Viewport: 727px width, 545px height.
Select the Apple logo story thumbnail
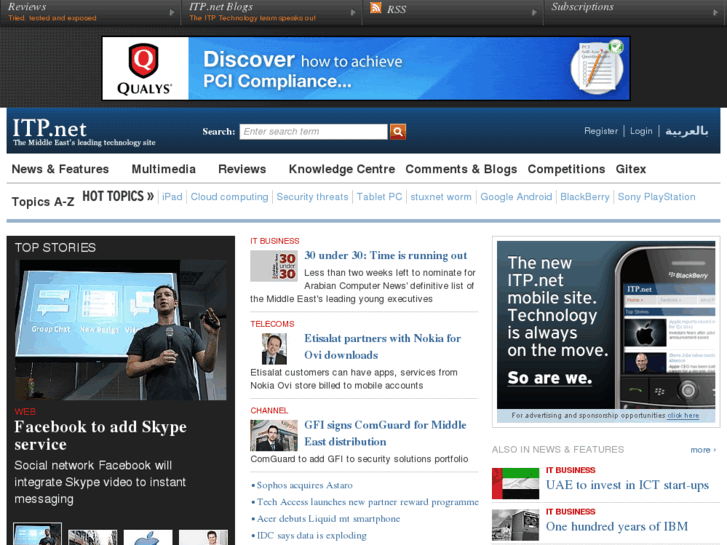tap(148, 537)
